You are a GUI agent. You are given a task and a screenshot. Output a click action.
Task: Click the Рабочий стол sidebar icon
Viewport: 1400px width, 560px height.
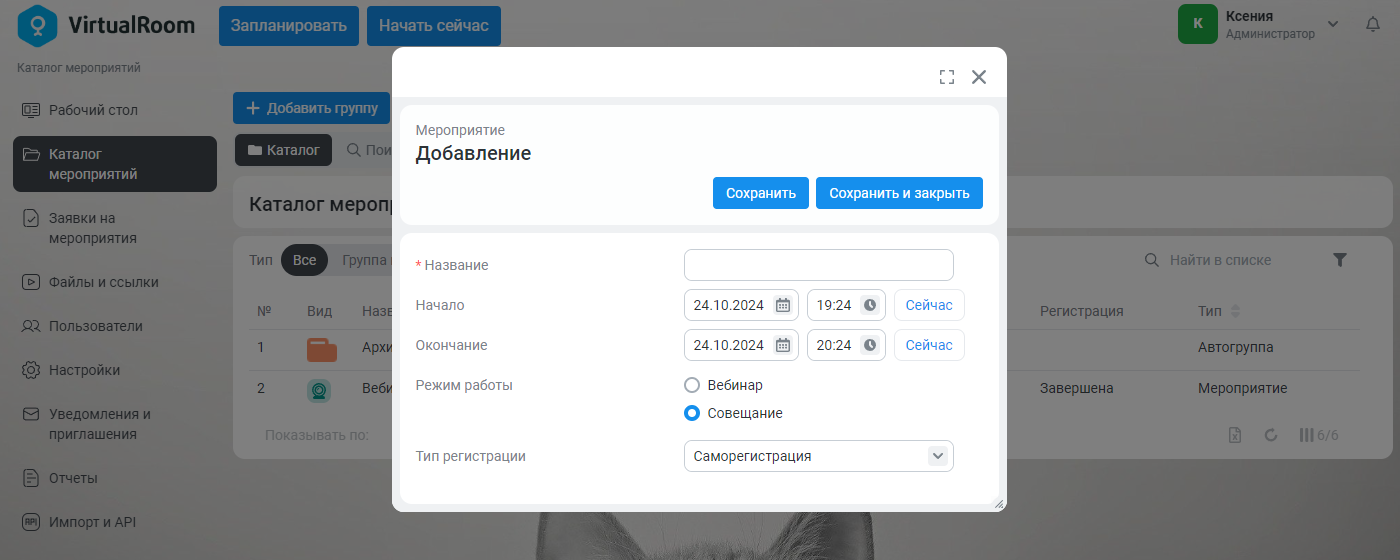coord(31,110)
